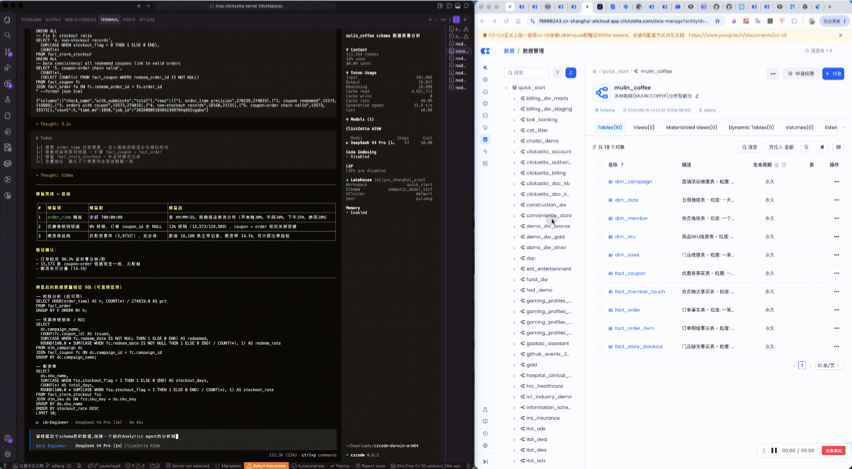852x469 pixels.
Task: Click the purple terminal icon in the panel header
Action: pyautogui.click(x=456, y=20)
